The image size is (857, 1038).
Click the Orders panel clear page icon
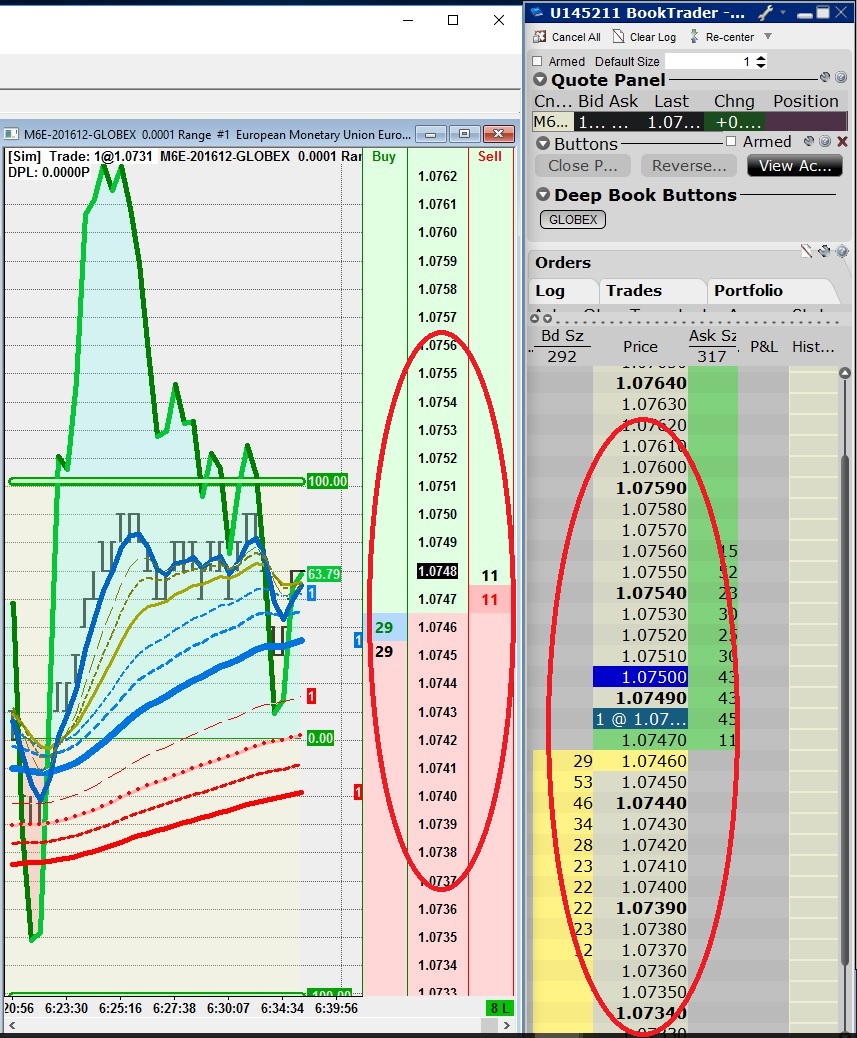pos(806,251)
